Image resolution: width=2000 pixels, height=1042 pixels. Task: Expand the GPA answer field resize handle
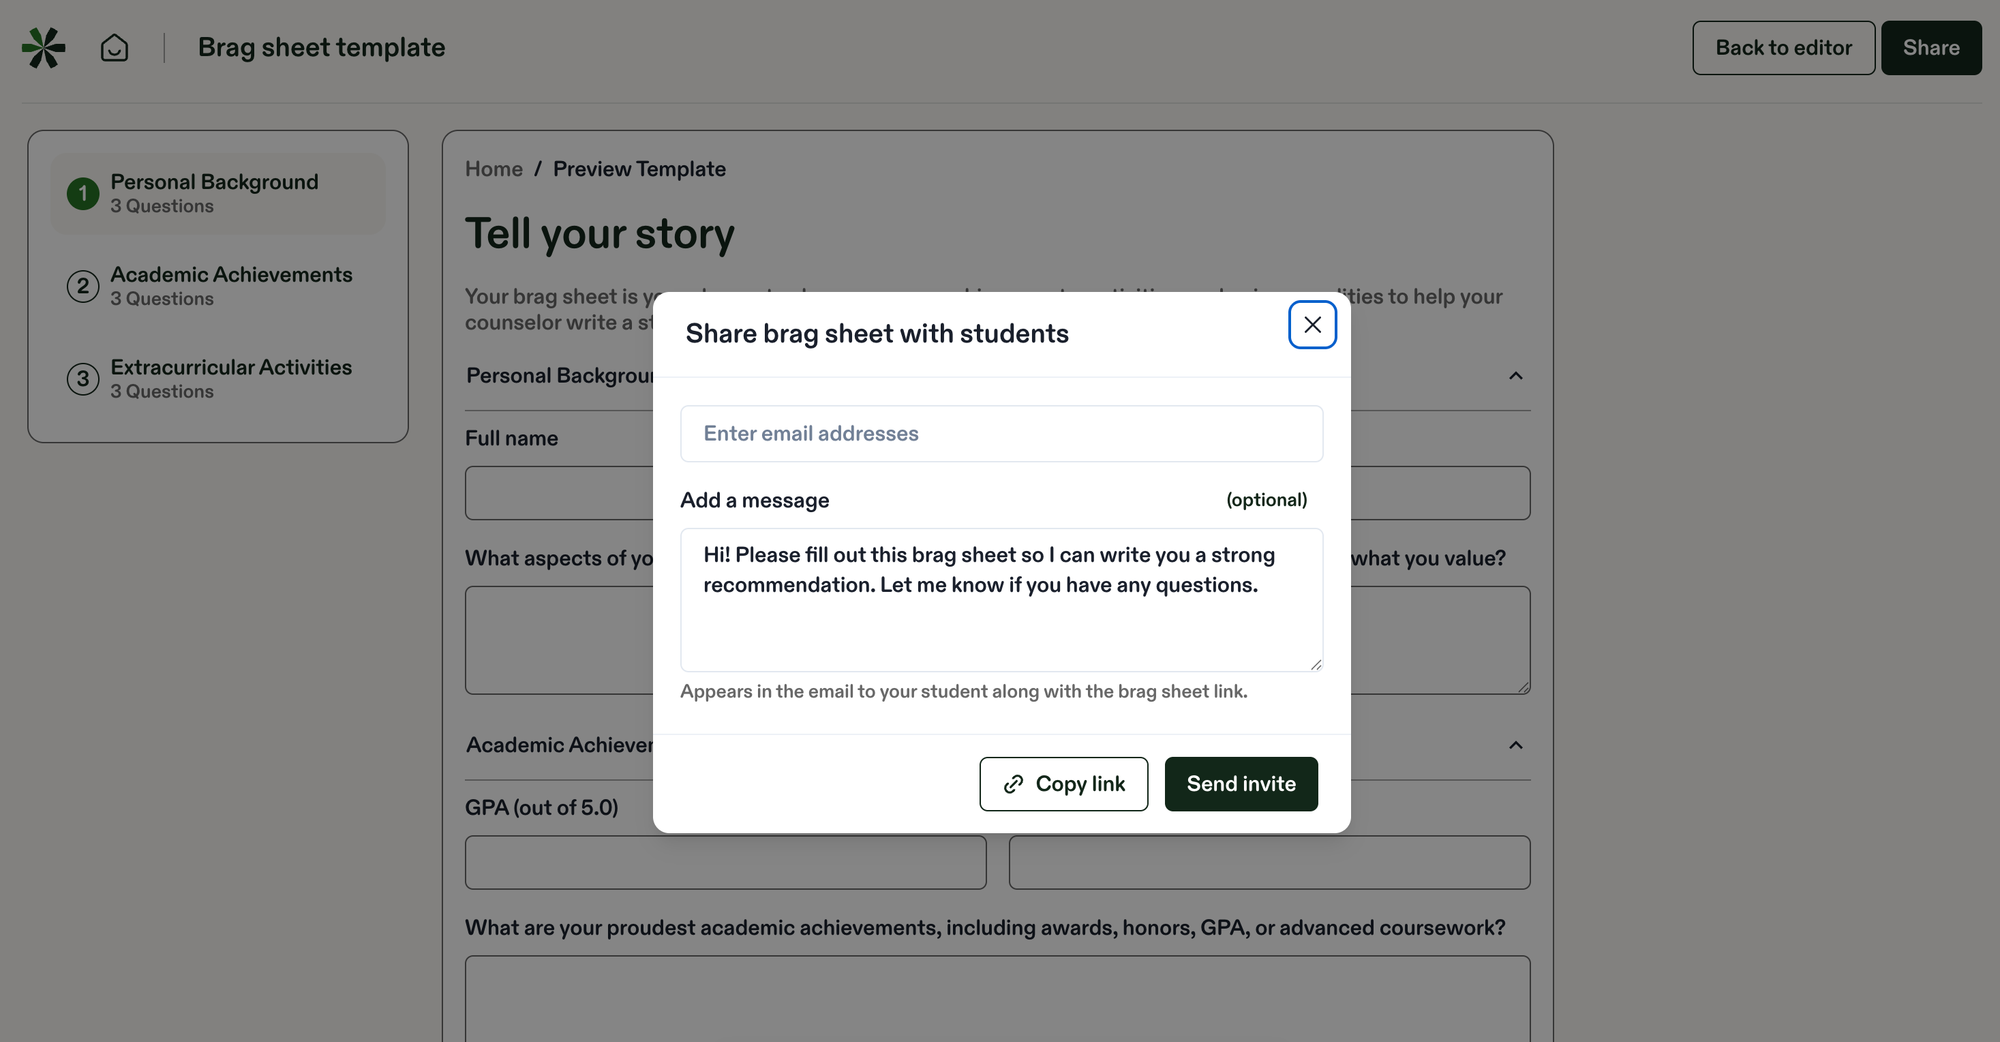tap(1524, 687)
